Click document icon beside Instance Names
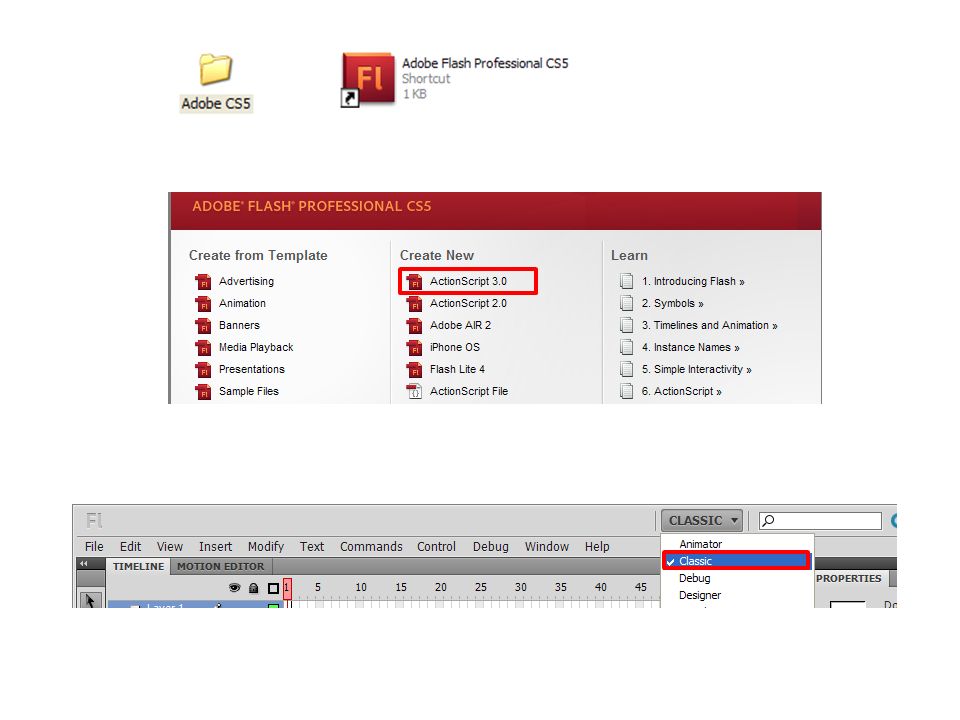 [626, 347]
